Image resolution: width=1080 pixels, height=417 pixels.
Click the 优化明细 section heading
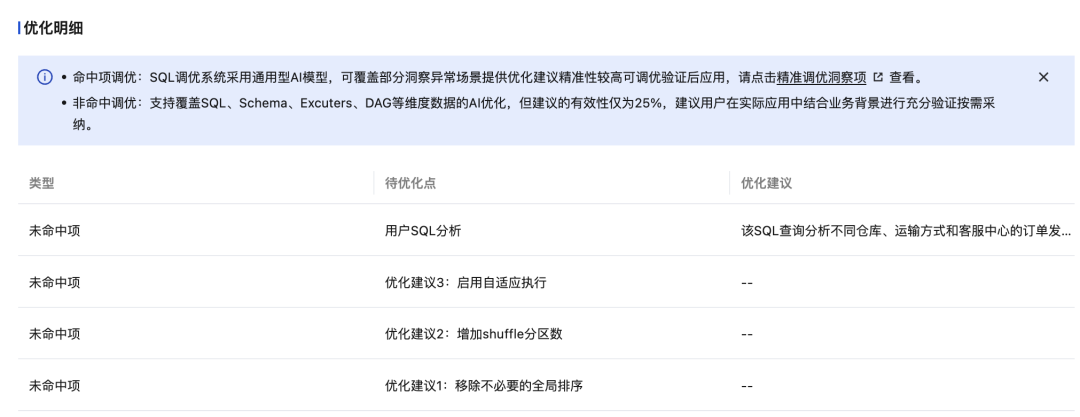click(53, 28)
